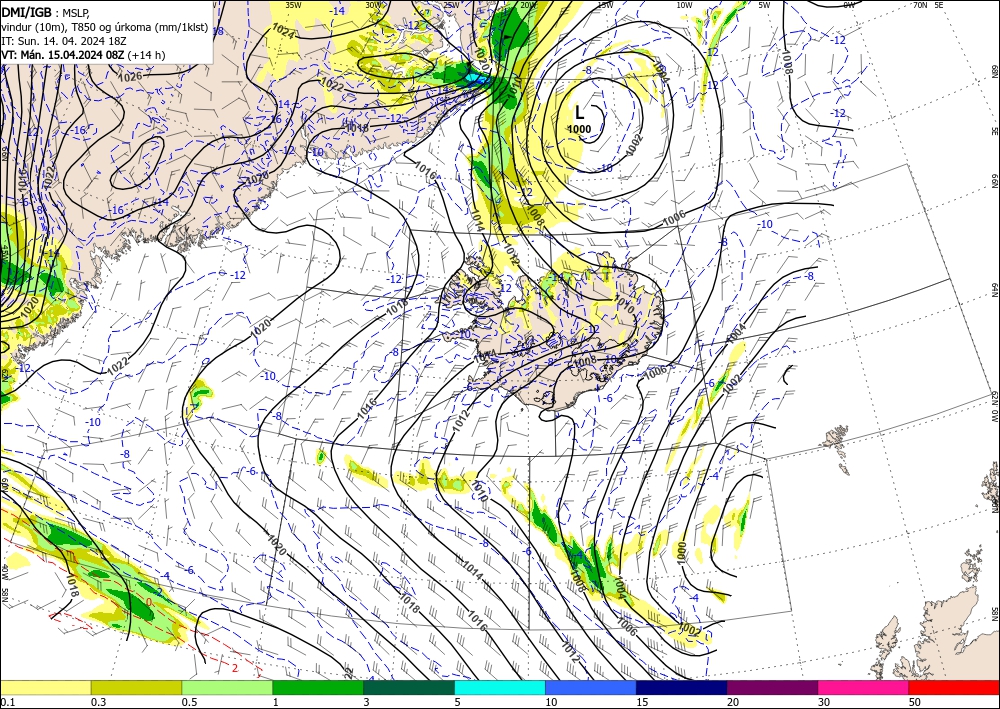The width and height of the screenshot is (1000, 709).
Task: Pick the blue 10–15 legend swatch
Action: 591,687
